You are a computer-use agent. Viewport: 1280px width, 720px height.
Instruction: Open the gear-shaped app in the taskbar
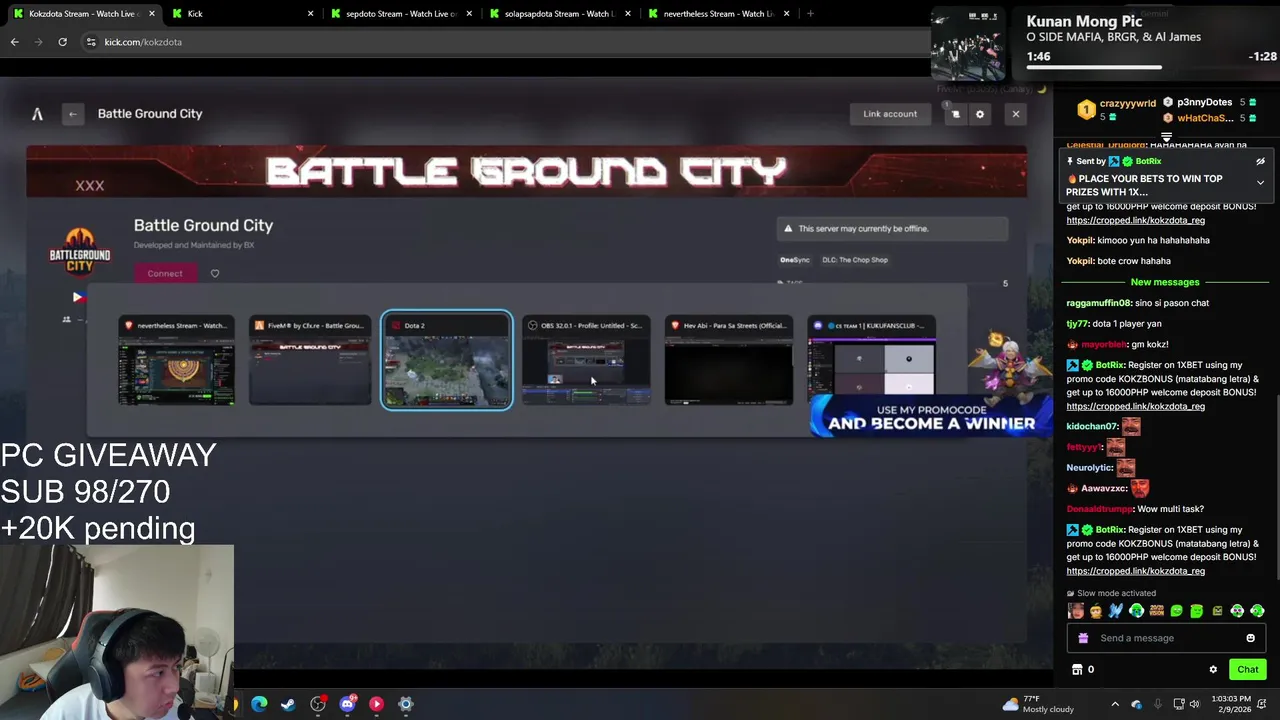pos(405,704)
